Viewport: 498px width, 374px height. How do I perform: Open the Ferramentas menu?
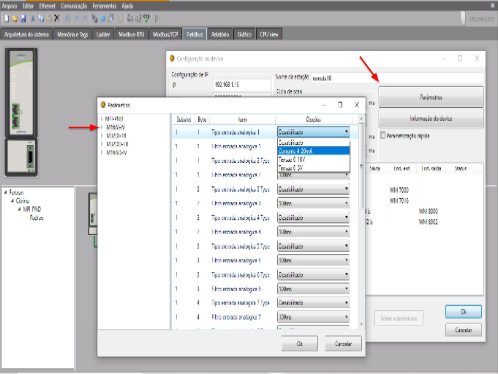coord(104,6)
